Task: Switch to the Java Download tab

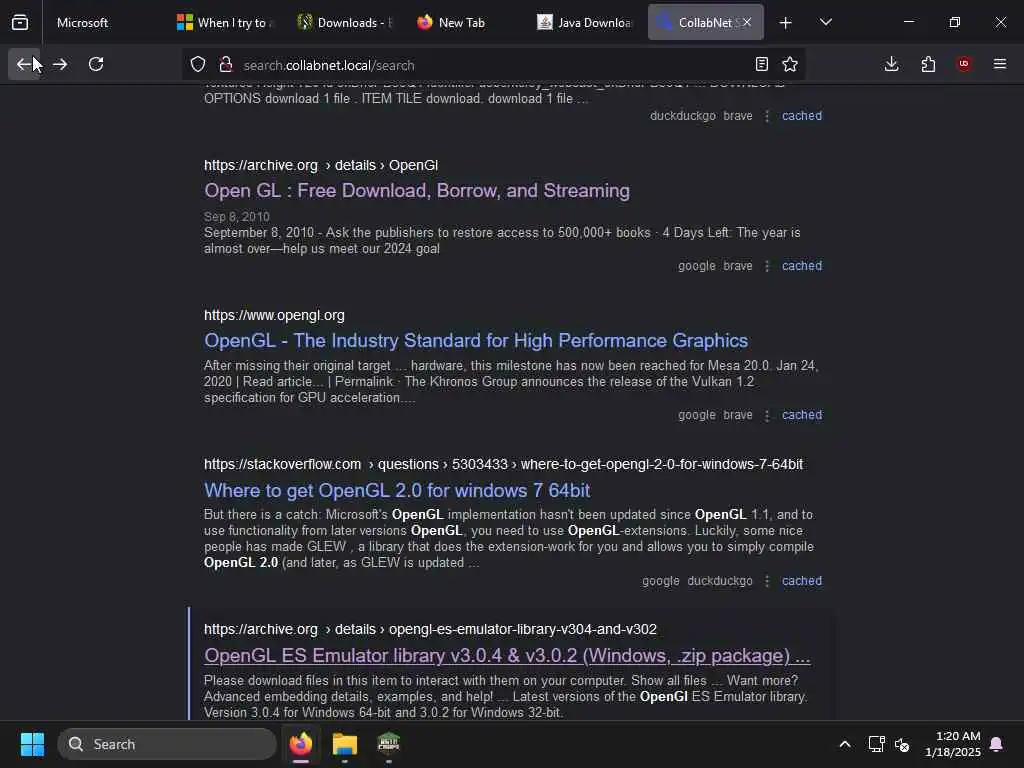Action: 586,22
